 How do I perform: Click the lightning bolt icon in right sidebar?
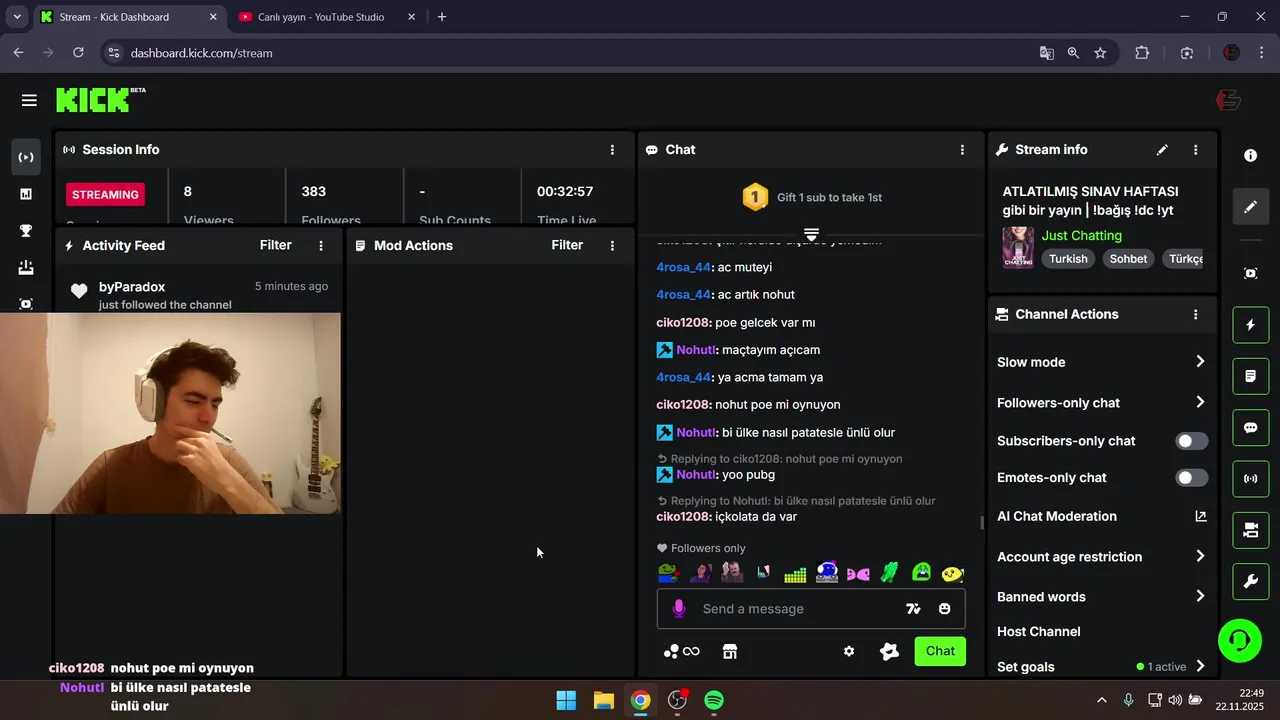[x=1250, y=325]
